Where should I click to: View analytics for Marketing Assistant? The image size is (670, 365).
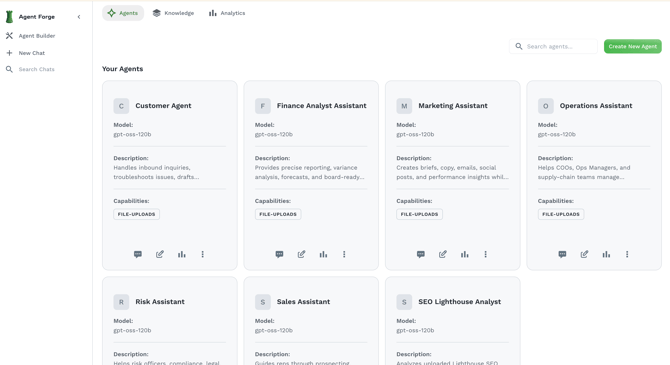[464, 254]
